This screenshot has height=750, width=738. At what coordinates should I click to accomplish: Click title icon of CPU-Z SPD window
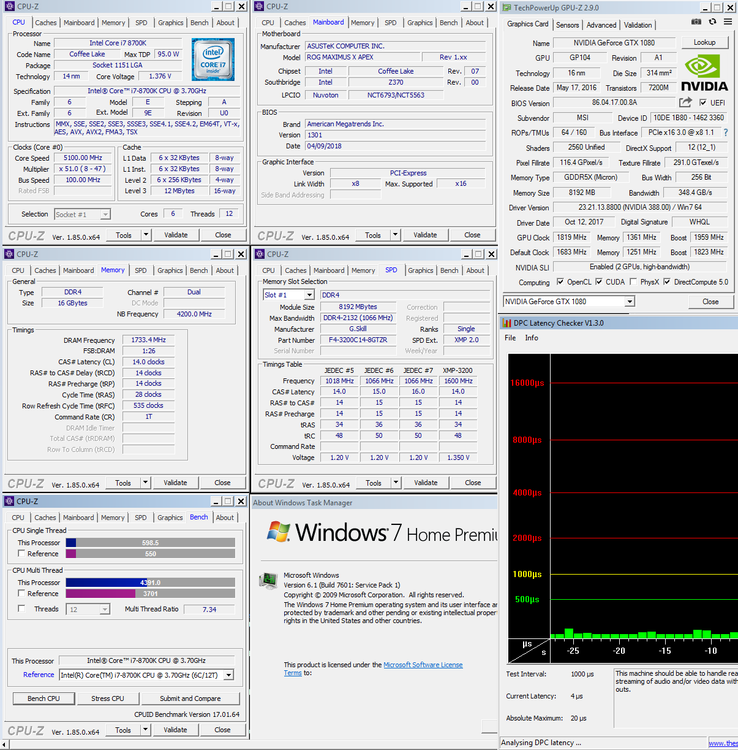point(259,254)
